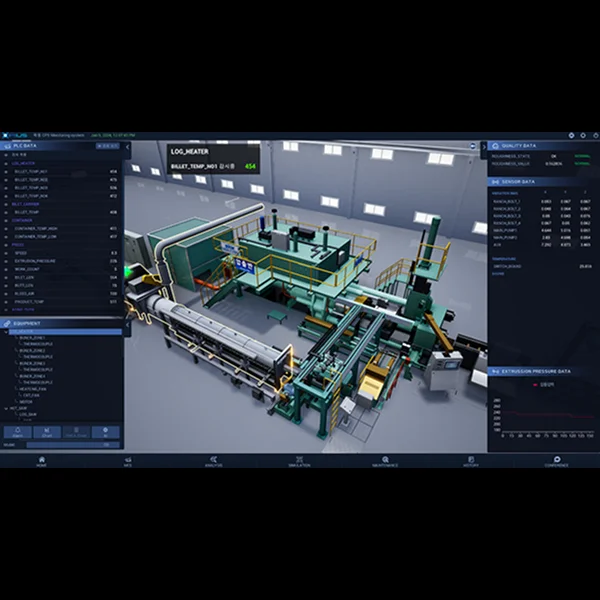
Task: Select LOG_SAW under HOT_SAW in tree
Action: pos(28,414)
